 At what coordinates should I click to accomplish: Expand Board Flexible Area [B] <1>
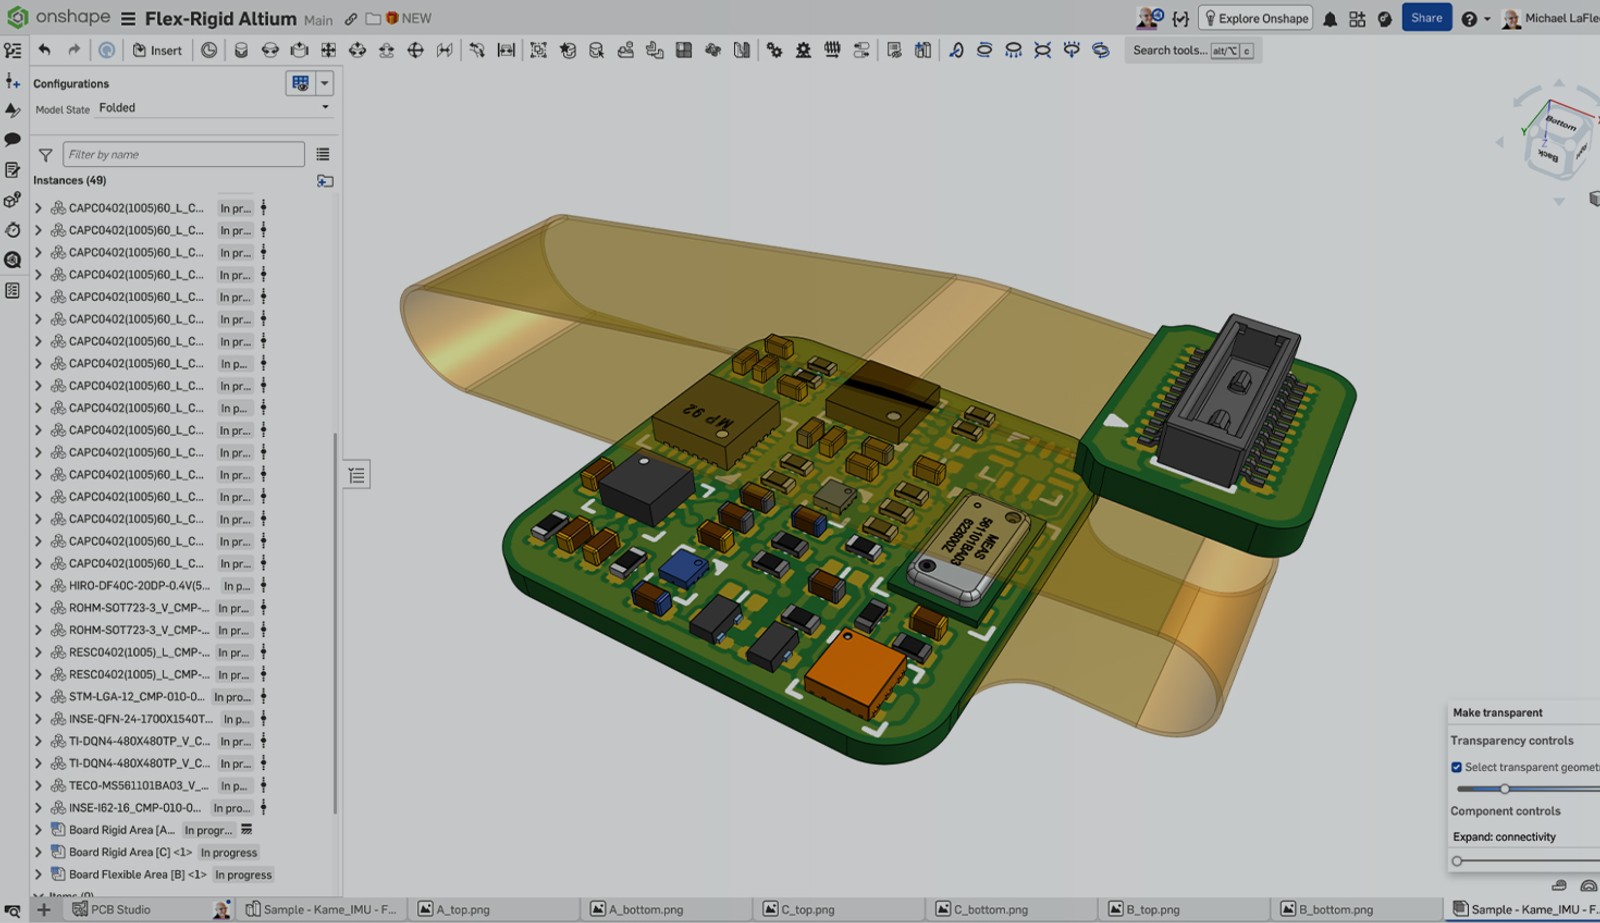[x=38, y=874]
